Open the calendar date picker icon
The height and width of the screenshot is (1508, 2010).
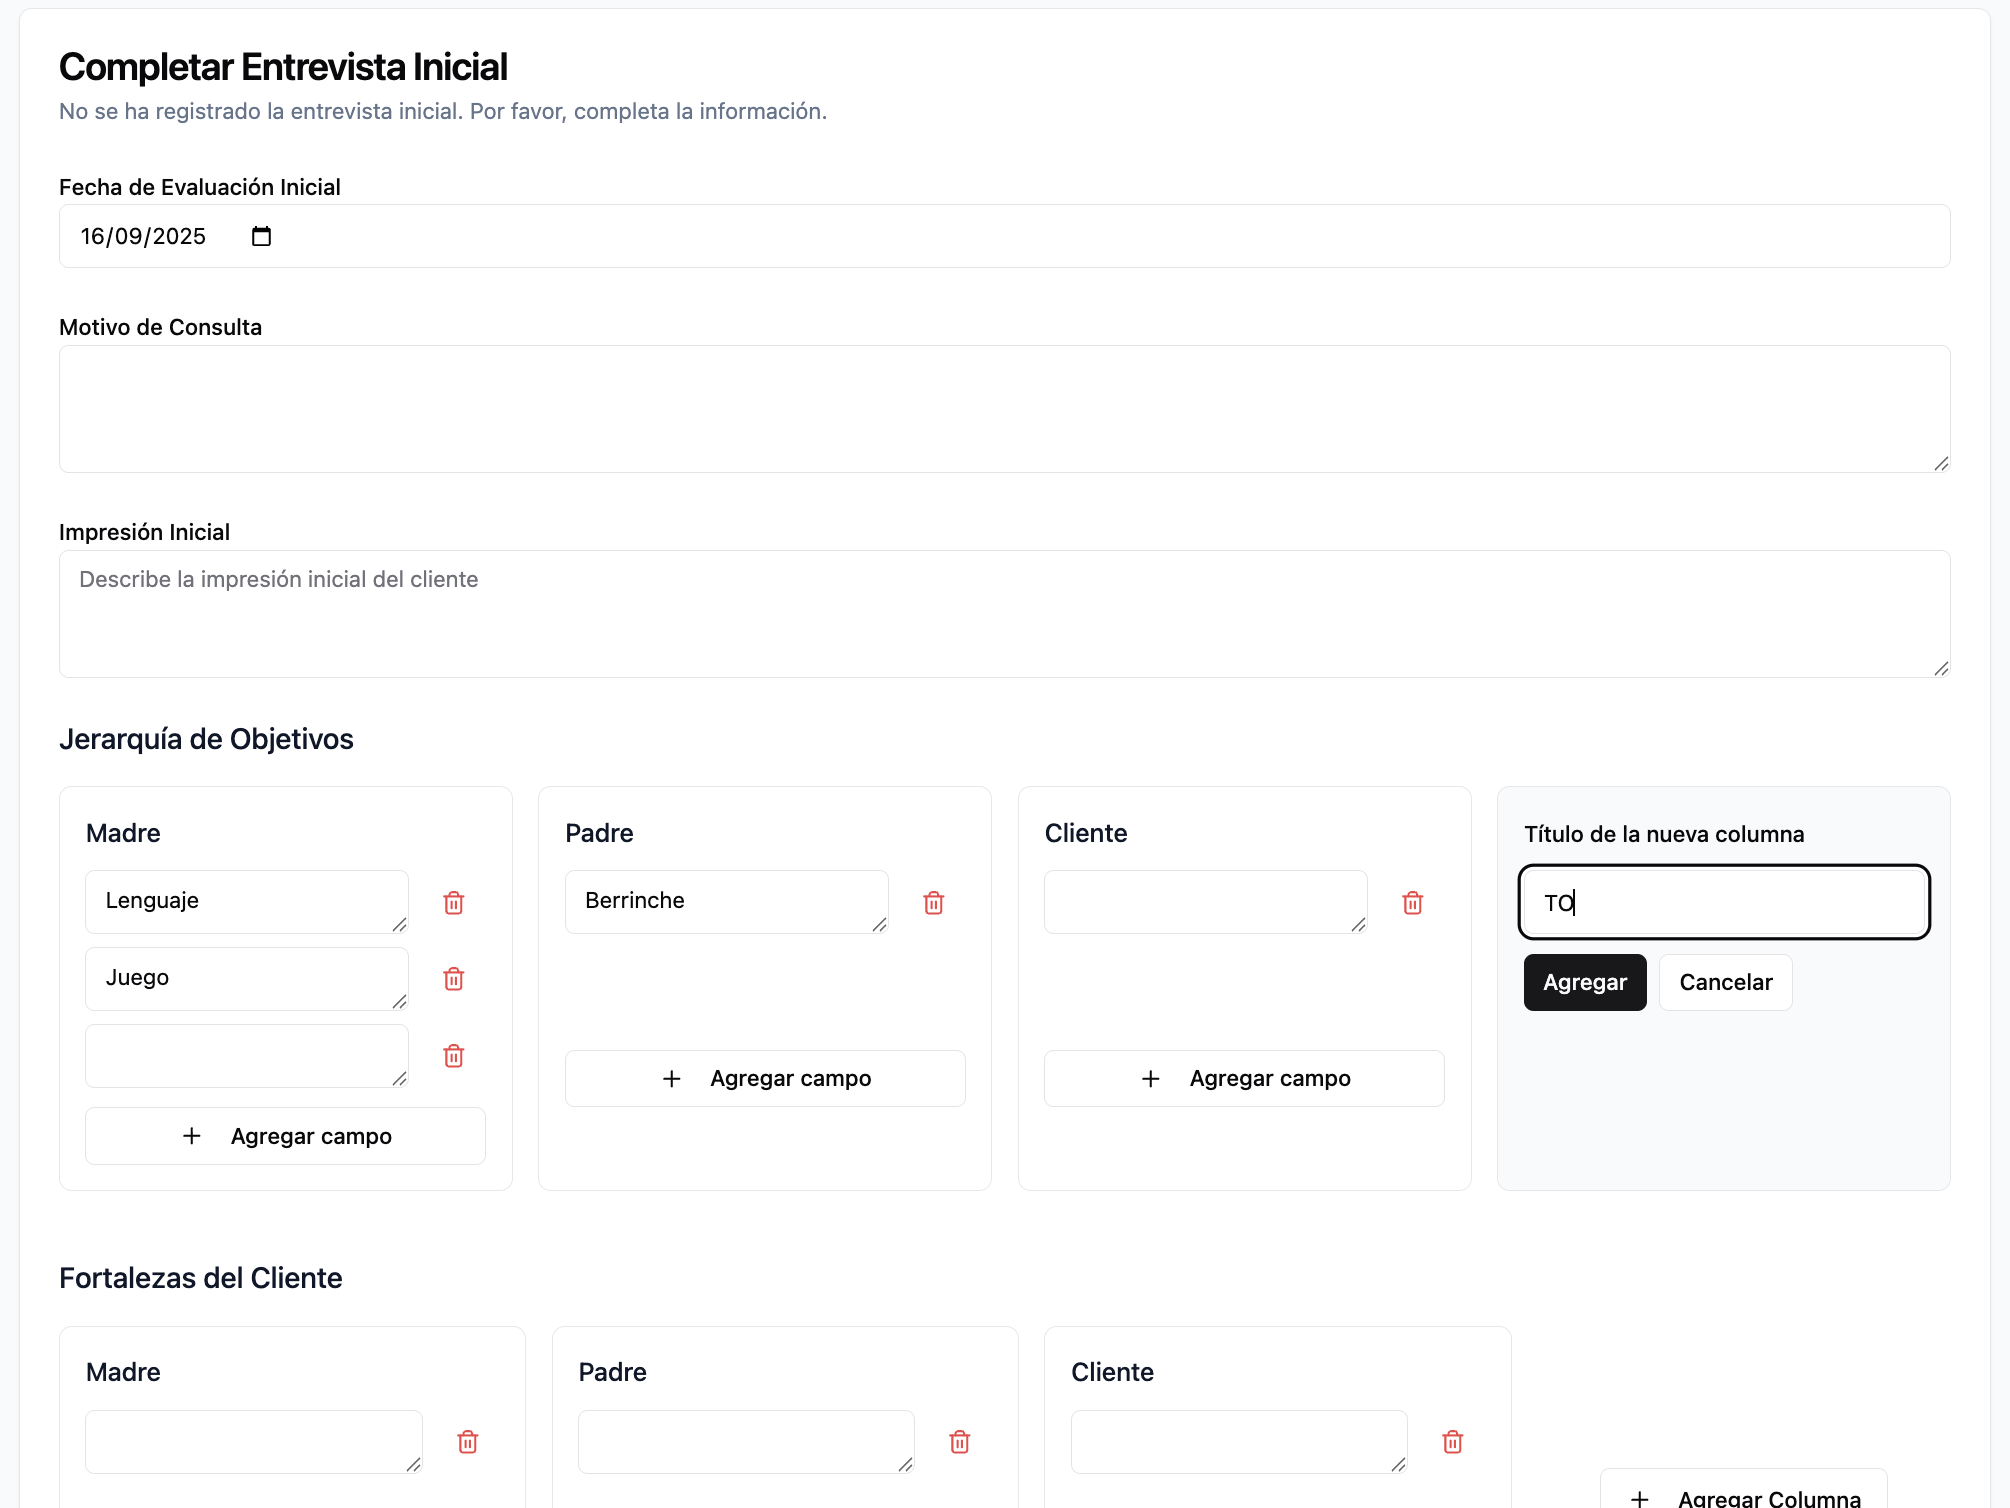click(x=261, y=237)
